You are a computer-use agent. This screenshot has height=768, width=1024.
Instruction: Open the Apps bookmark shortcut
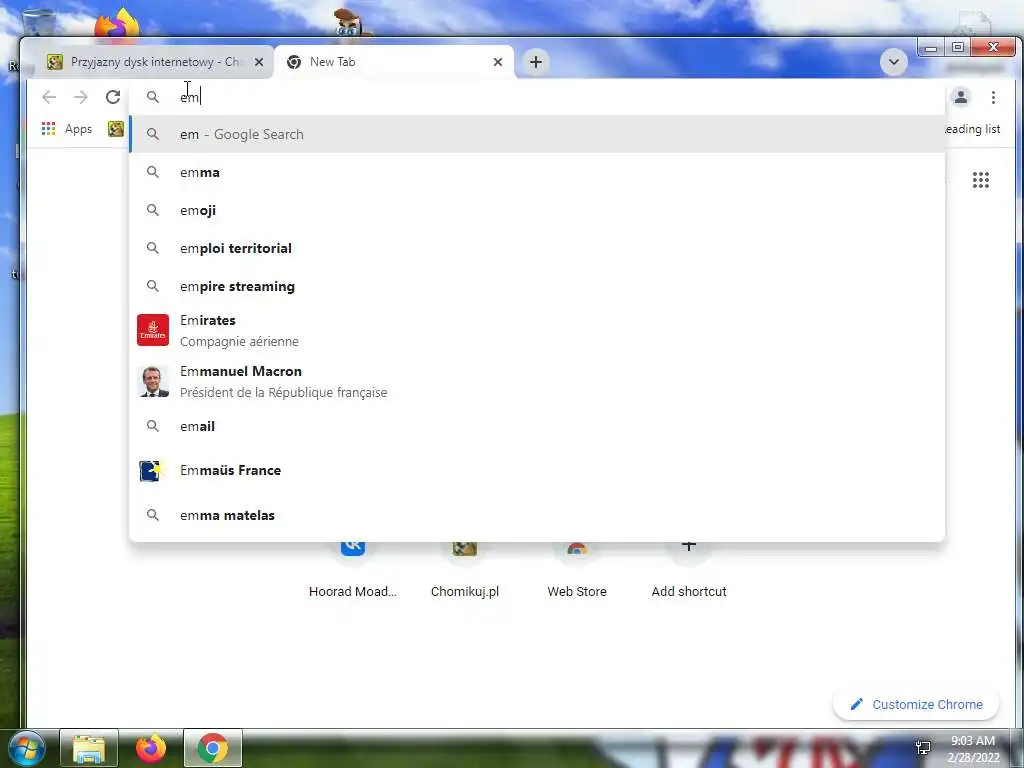(67, 129)
